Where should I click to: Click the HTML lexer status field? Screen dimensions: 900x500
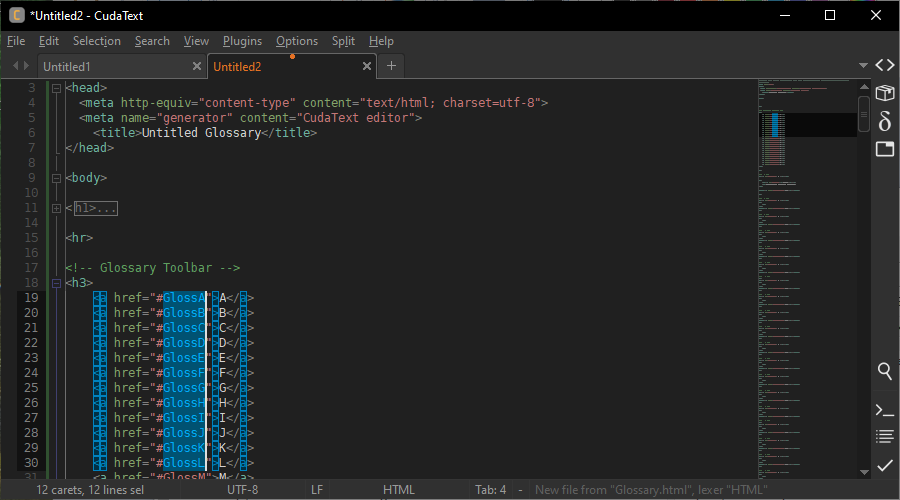tap(398, 490)
